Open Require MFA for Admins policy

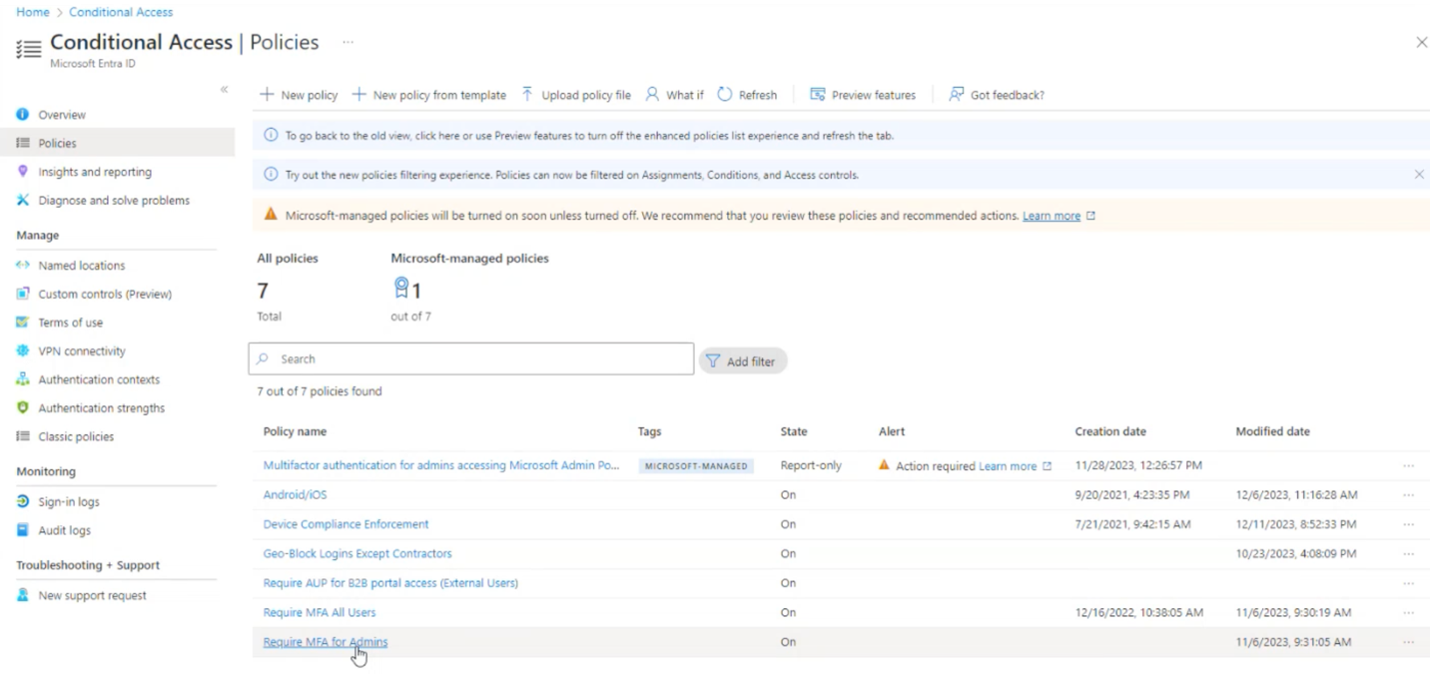325,642
